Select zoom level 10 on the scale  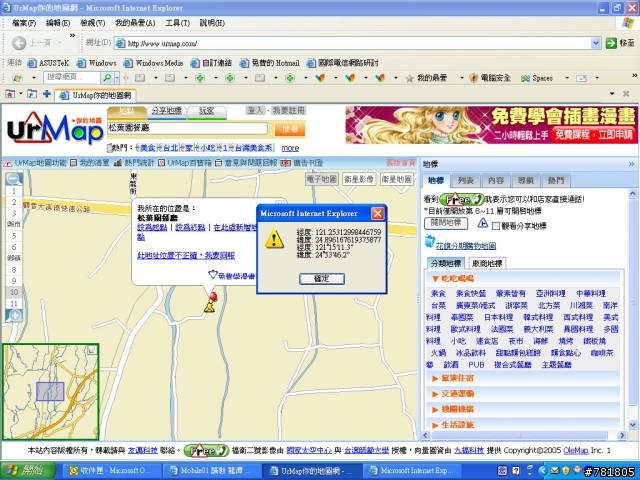[14, 292]
